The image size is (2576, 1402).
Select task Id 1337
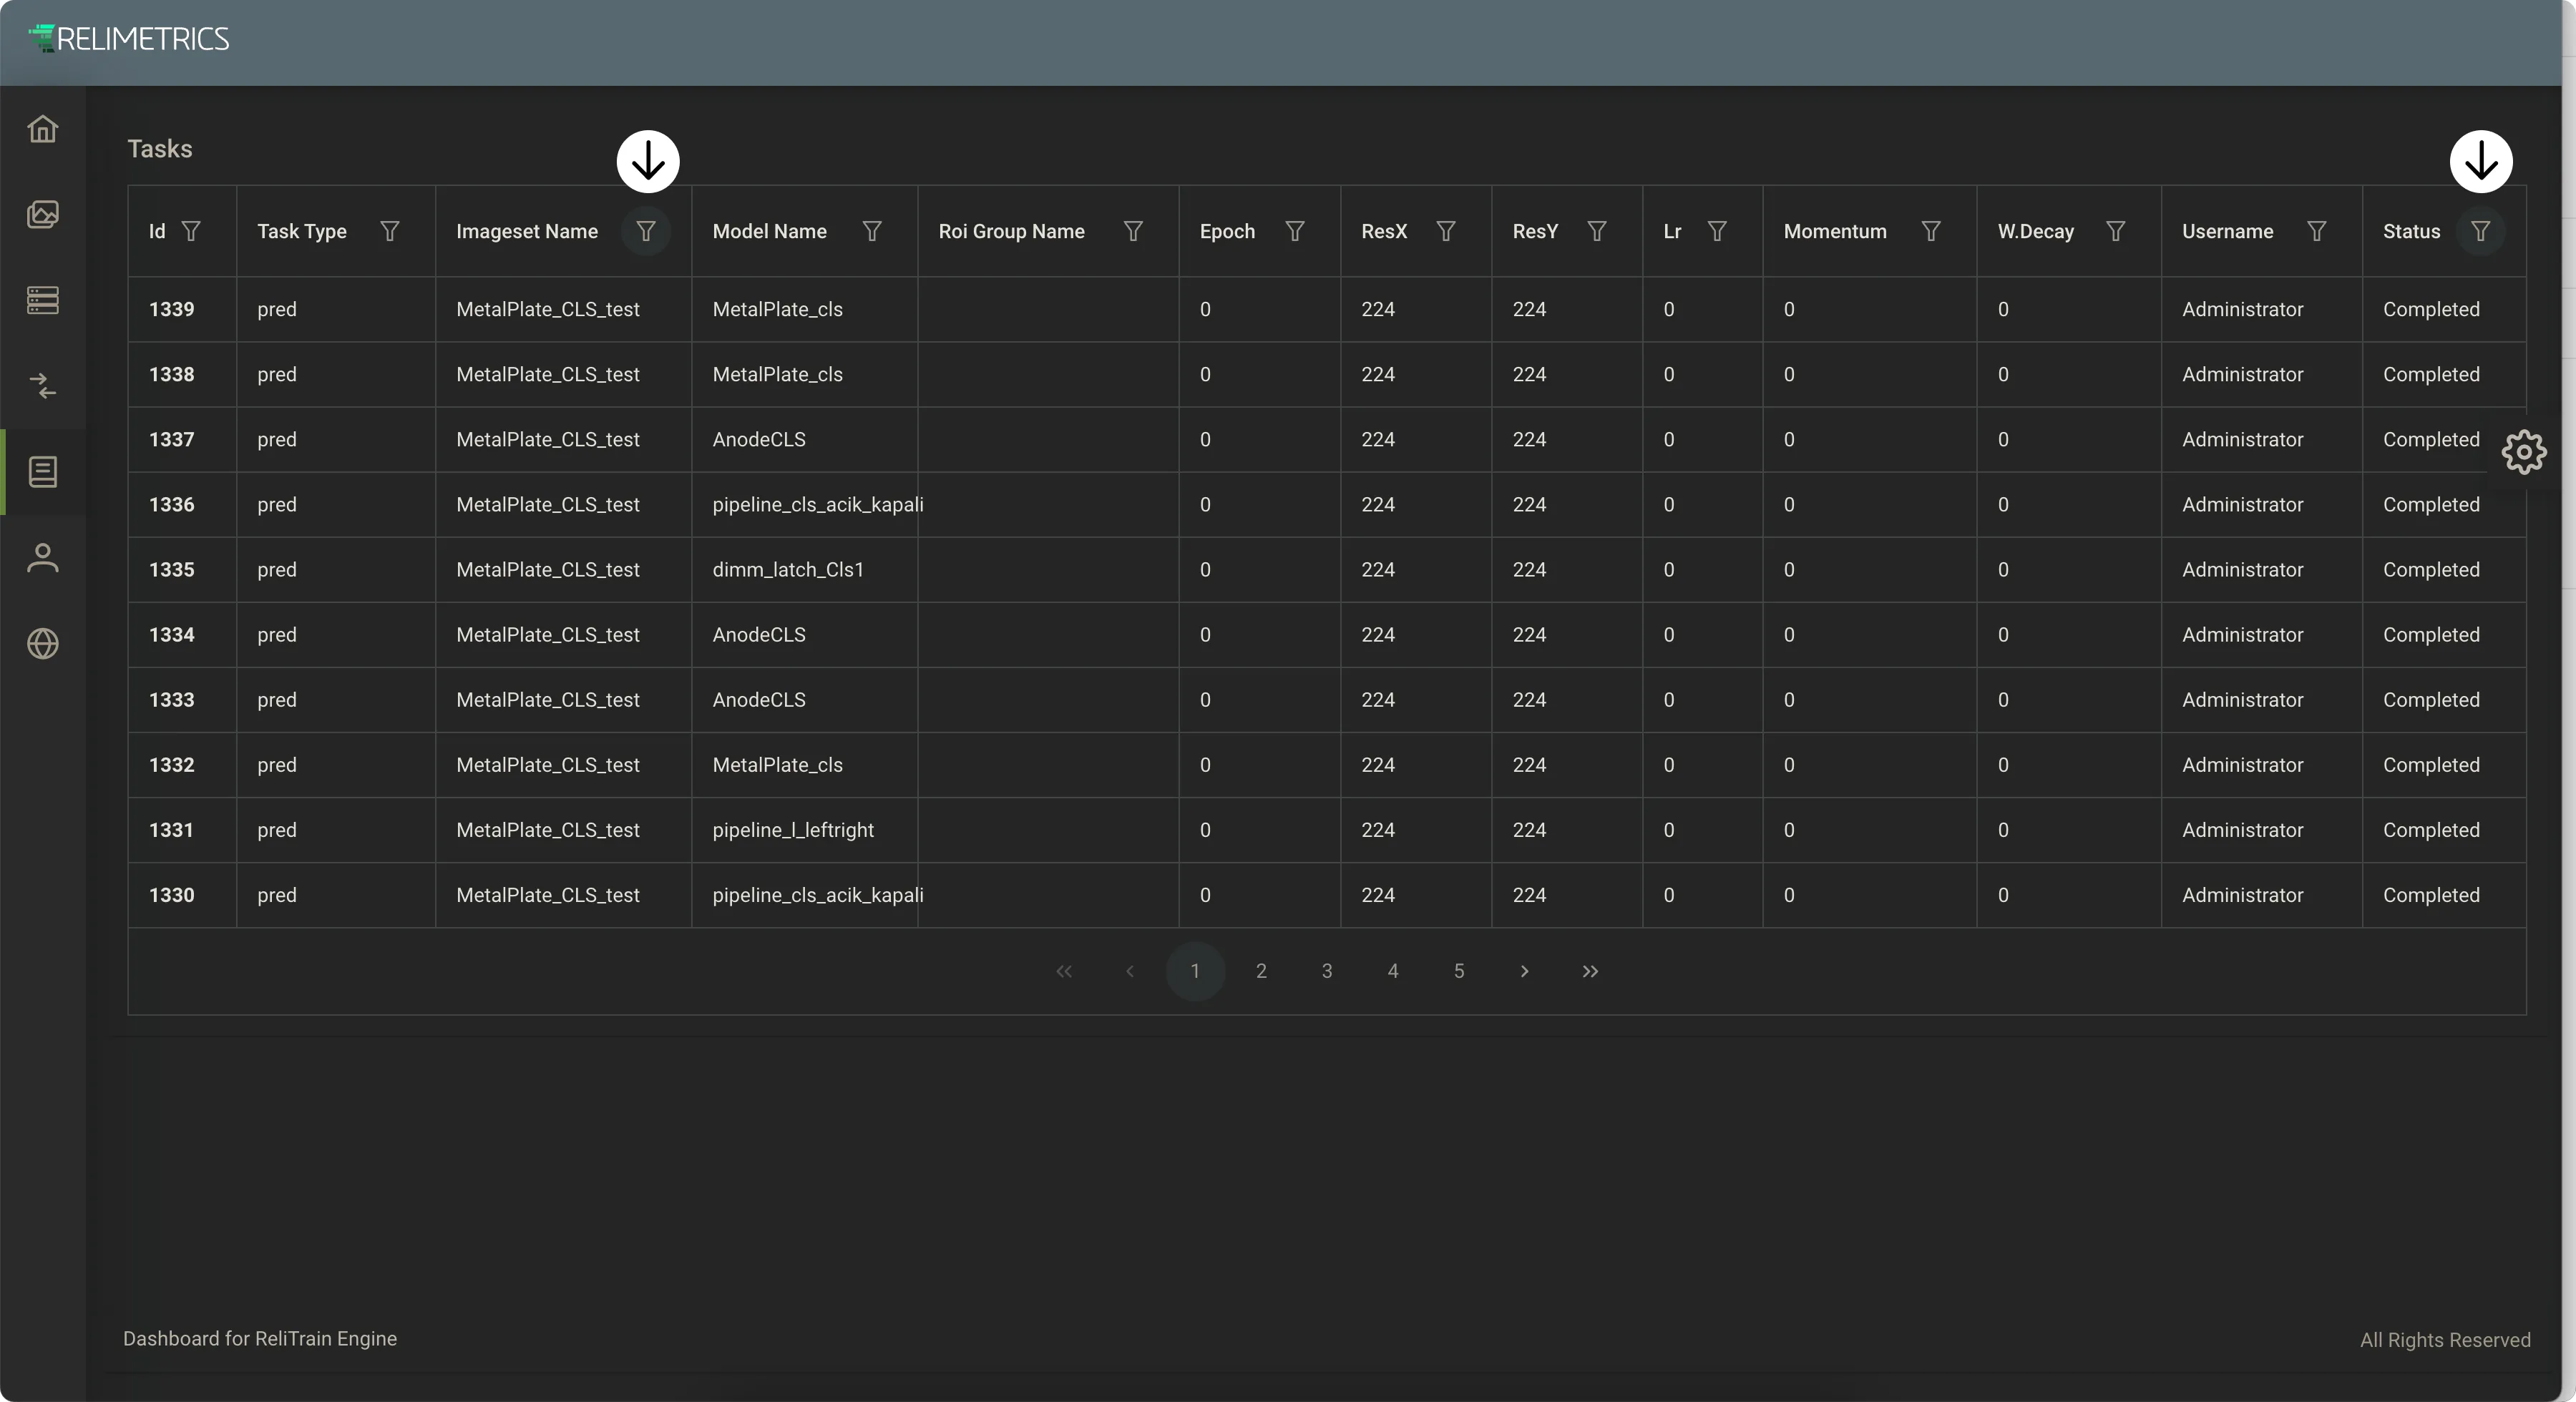[172, 439]
